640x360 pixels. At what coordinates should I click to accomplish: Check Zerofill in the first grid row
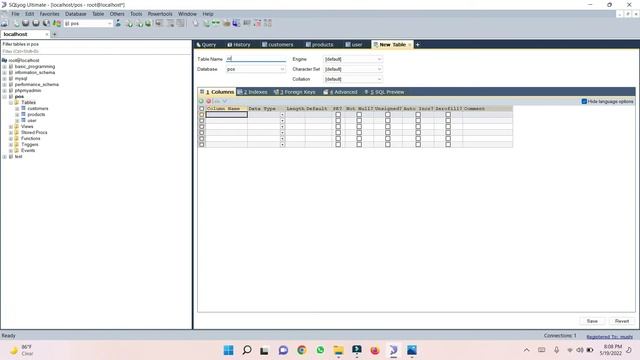448,115
